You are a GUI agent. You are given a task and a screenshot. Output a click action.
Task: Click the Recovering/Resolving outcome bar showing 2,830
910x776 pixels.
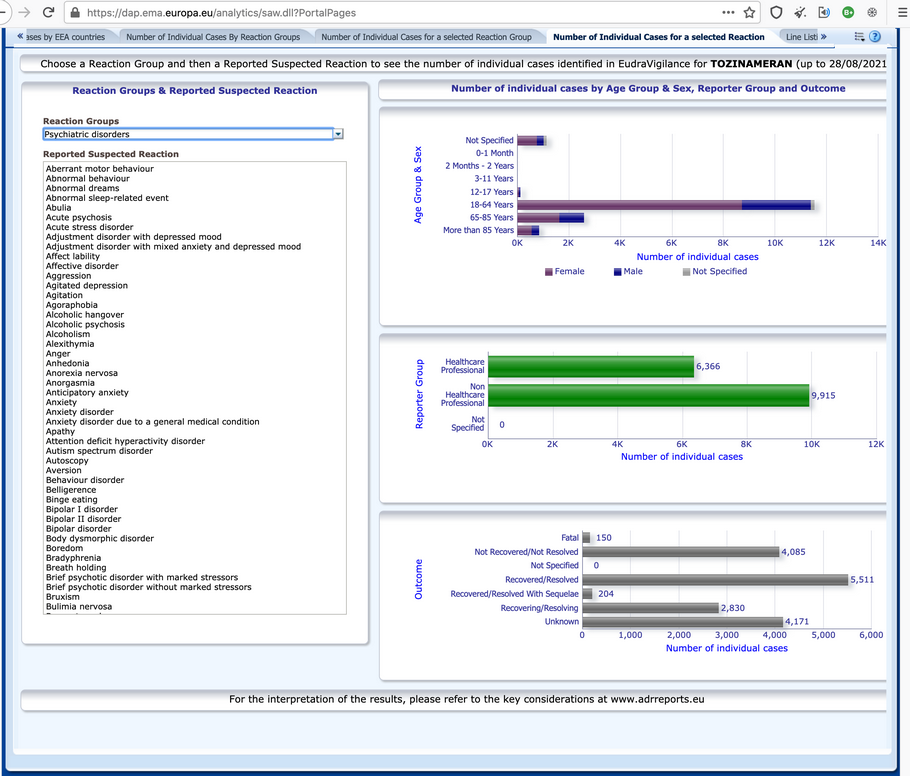(x=651, y=608)
